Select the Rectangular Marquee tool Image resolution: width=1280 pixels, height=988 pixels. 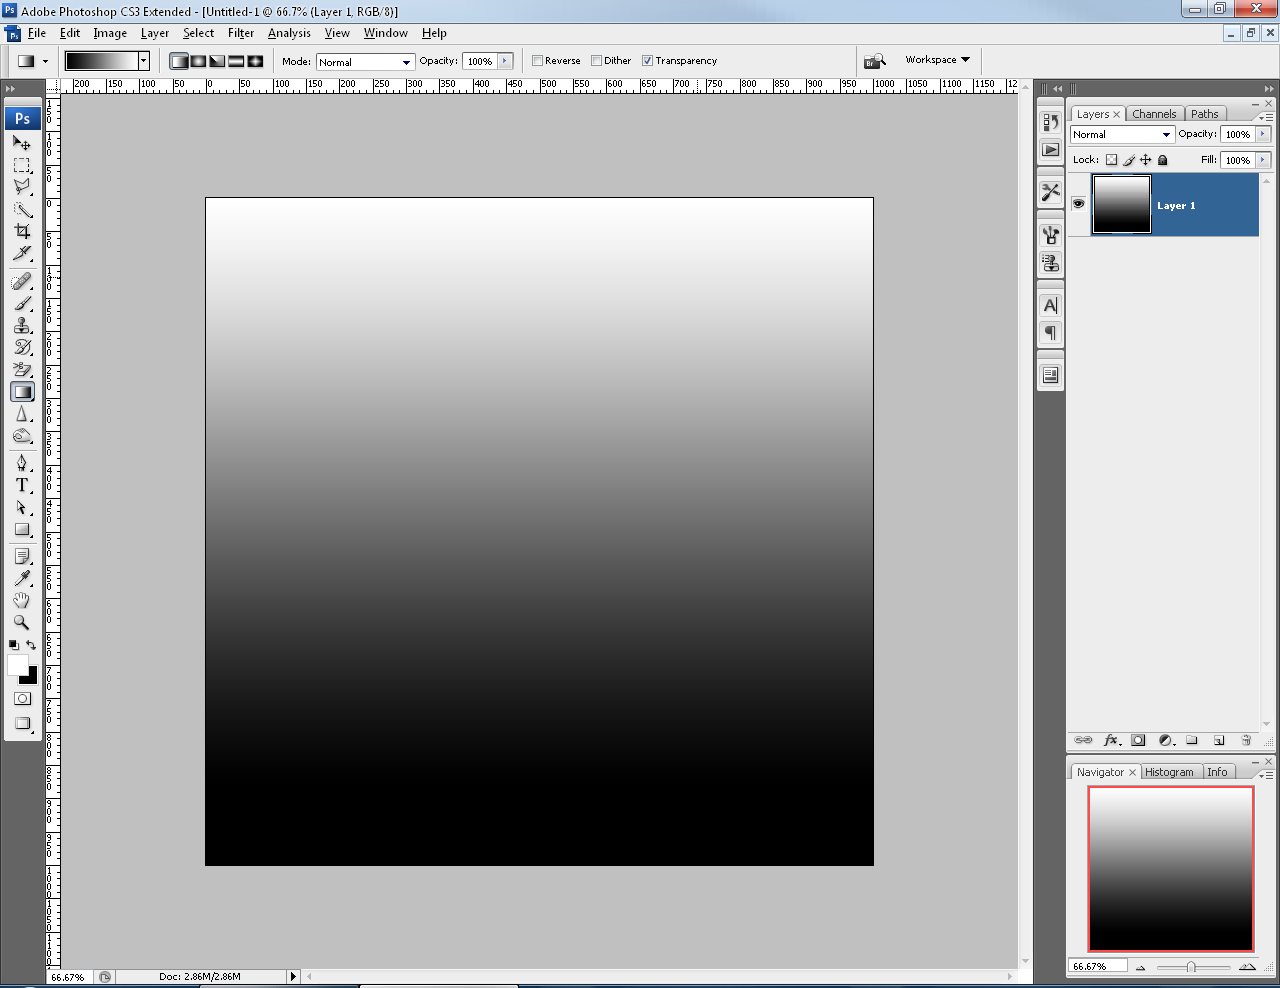pyautogui.click(x=22, y=165)
